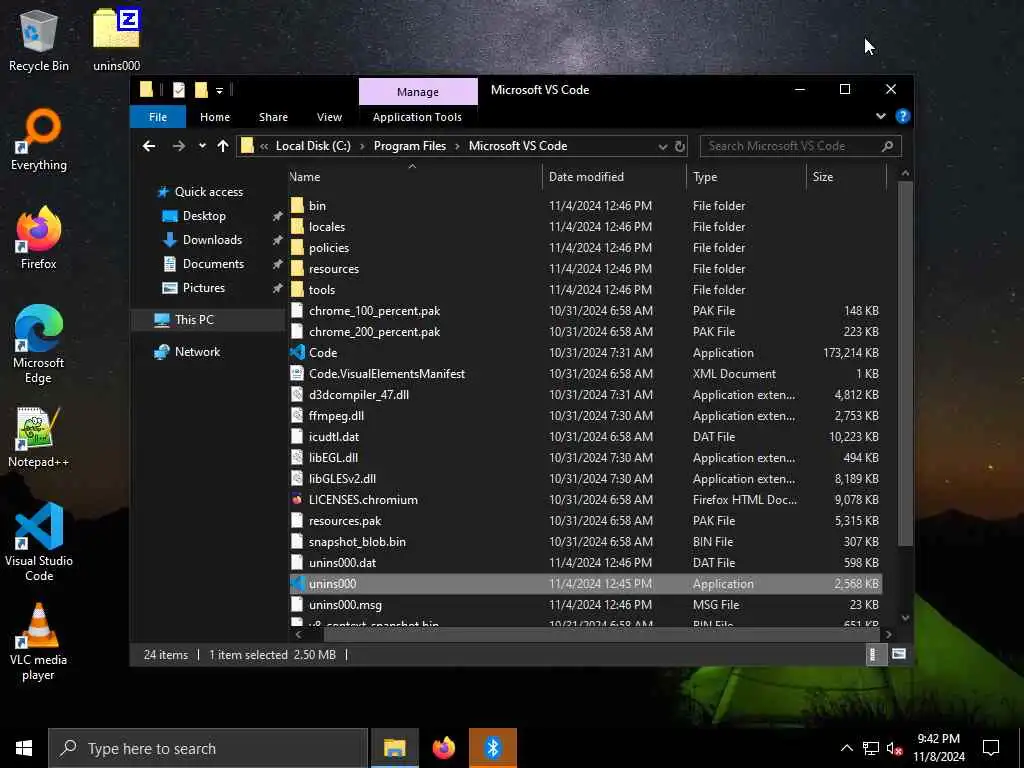Click Local Disk (C:) in the breadcrumb
The image size is (1024, 768).
click(x=313, y=146)
